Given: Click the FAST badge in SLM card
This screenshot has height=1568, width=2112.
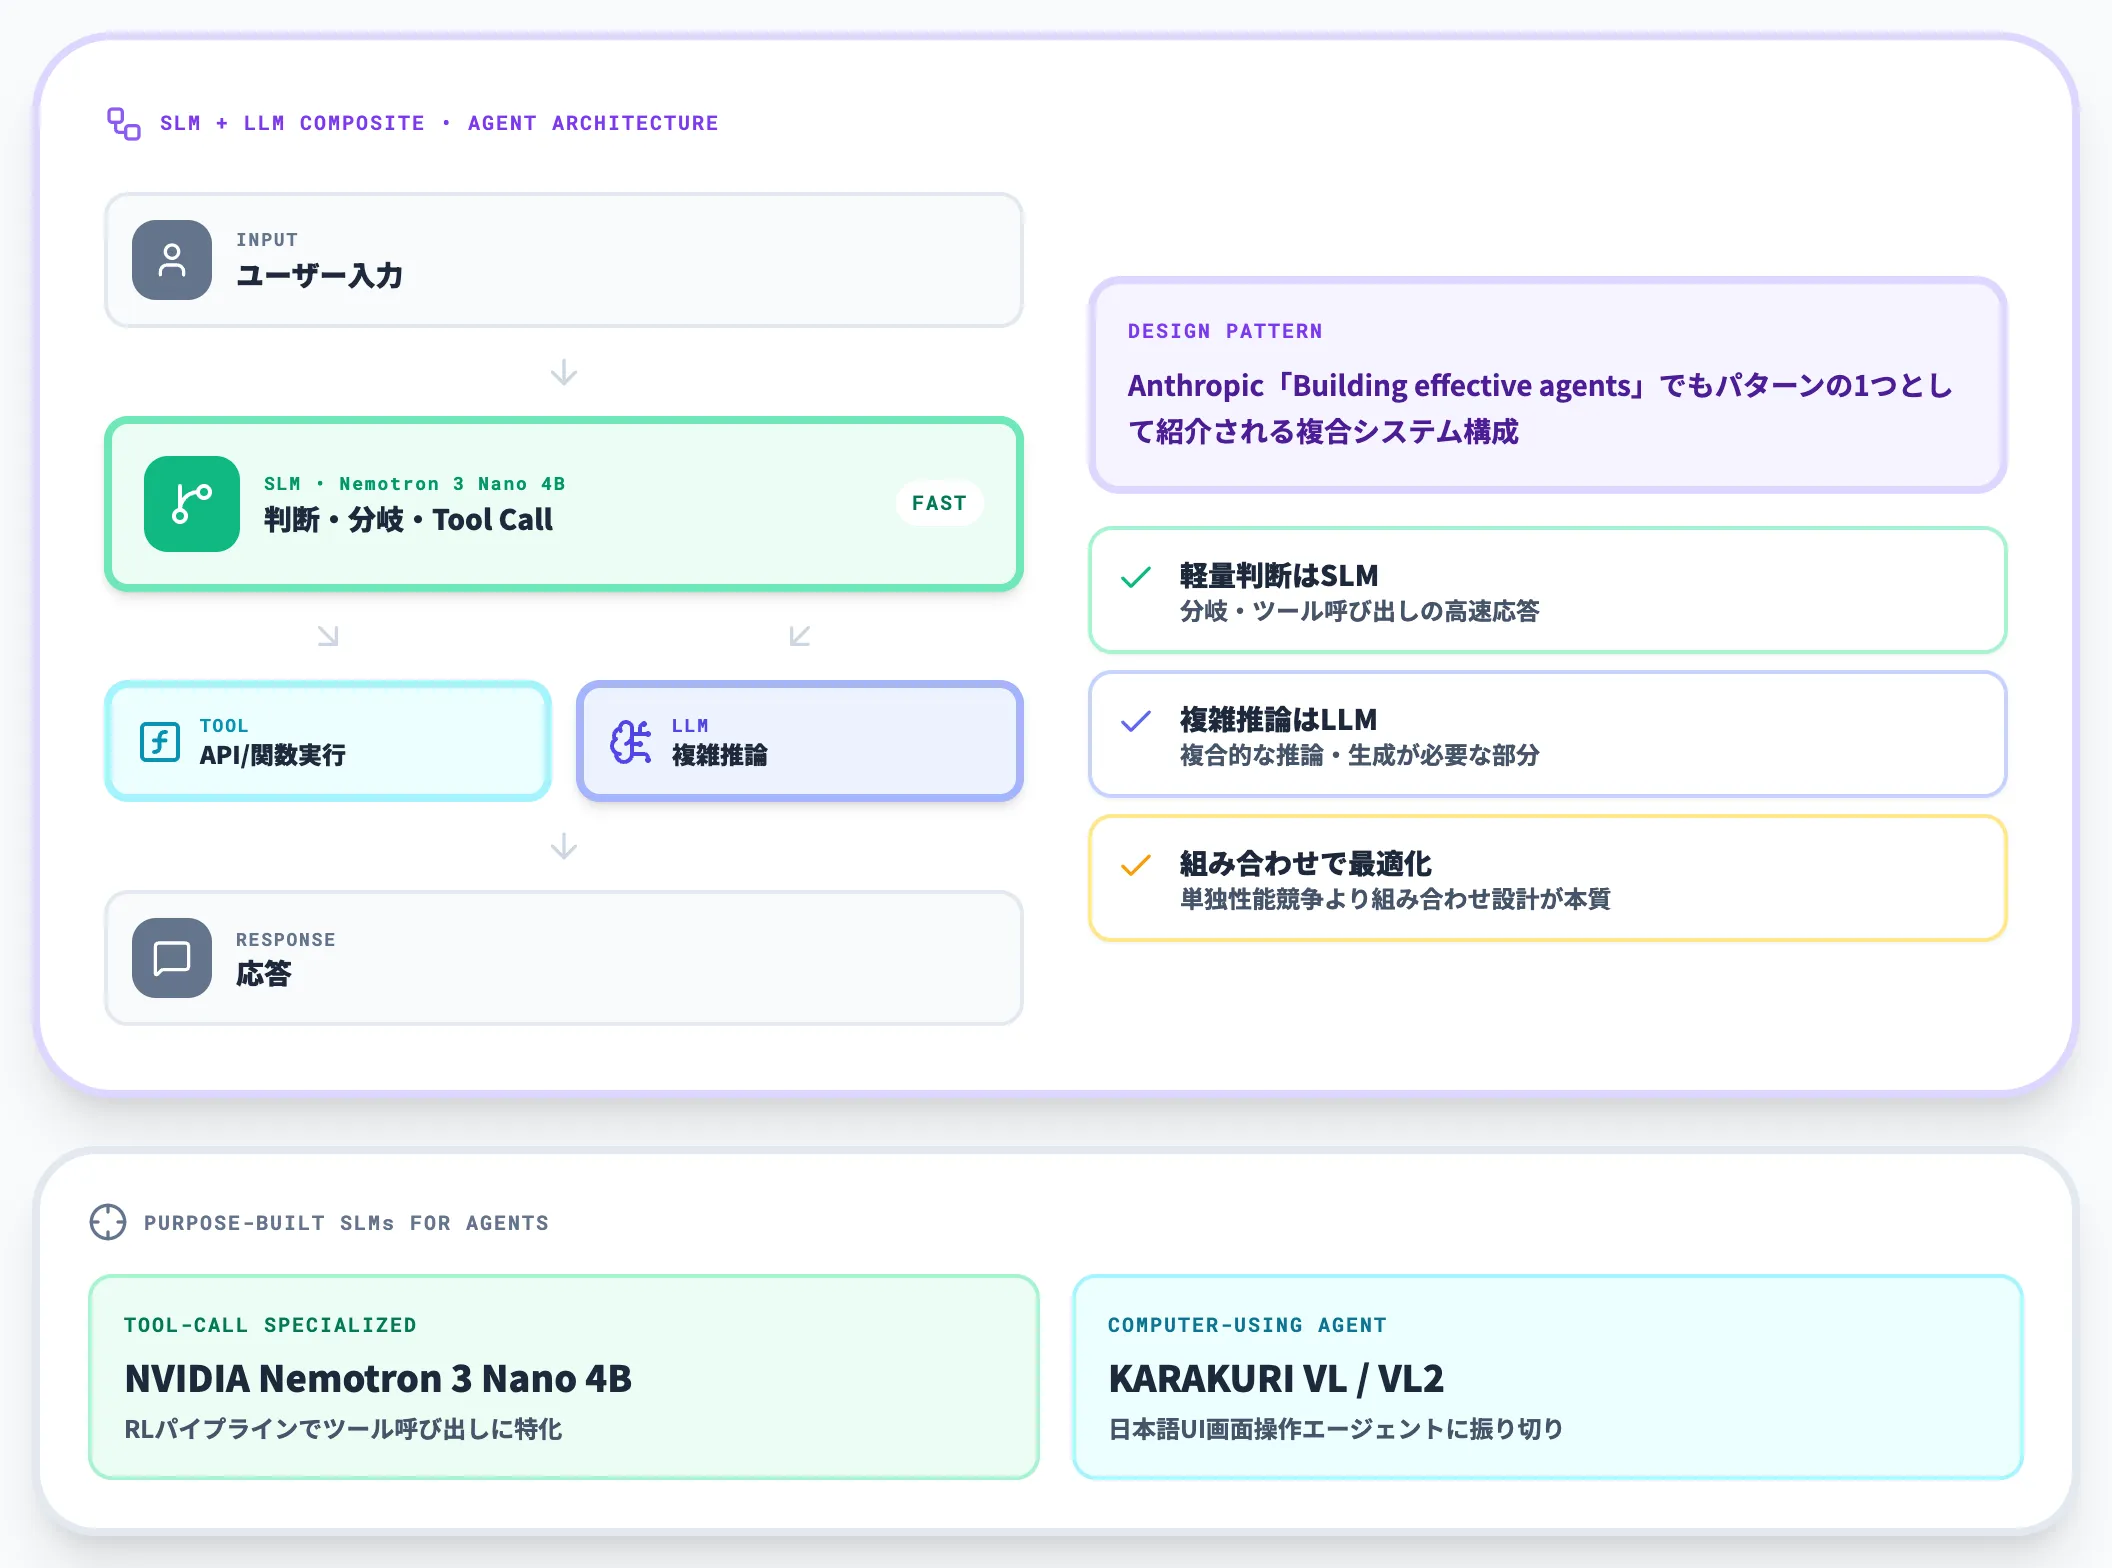Looking at the screenshot, I should click(939, 503).
